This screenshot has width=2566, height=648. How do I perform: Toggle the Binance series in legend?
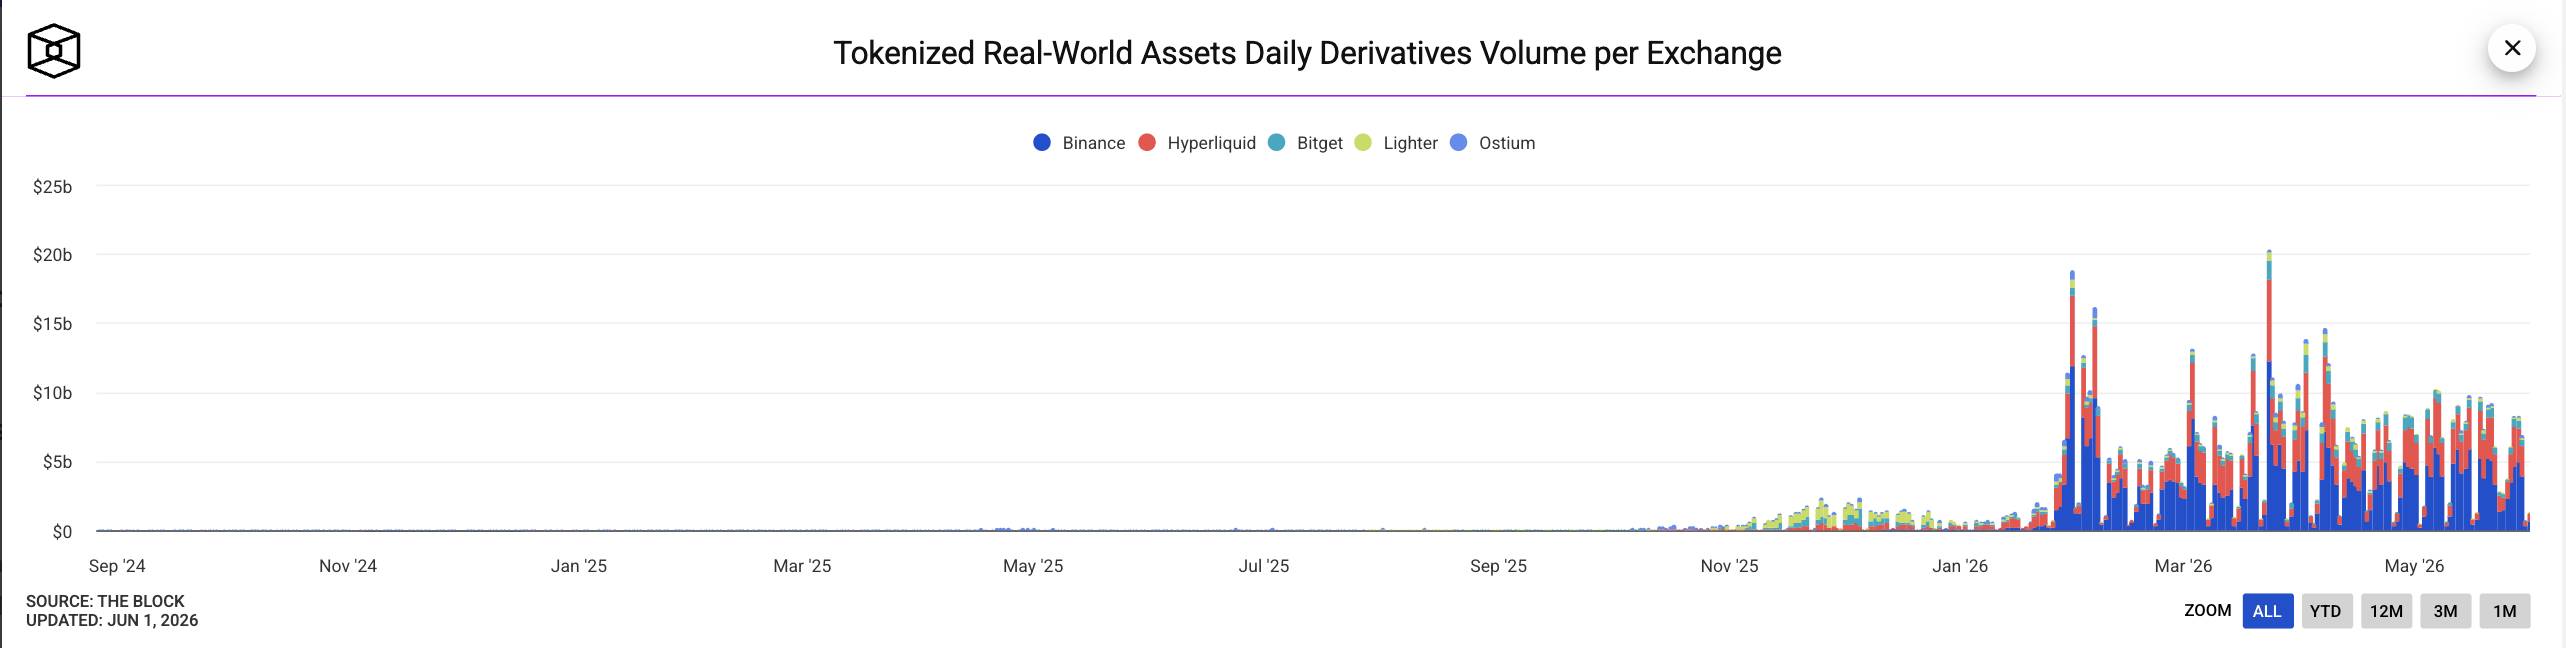[1079, 143]
